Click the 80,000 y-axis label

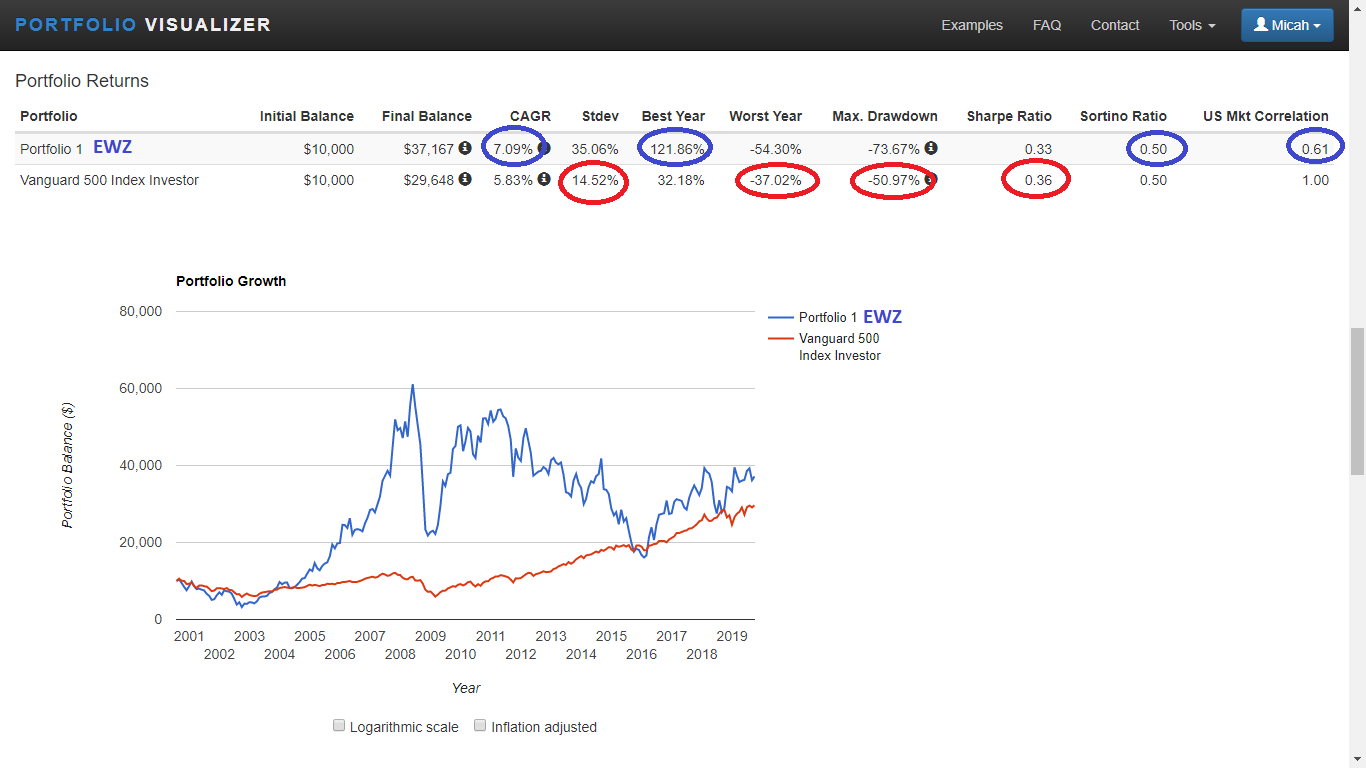139,311
